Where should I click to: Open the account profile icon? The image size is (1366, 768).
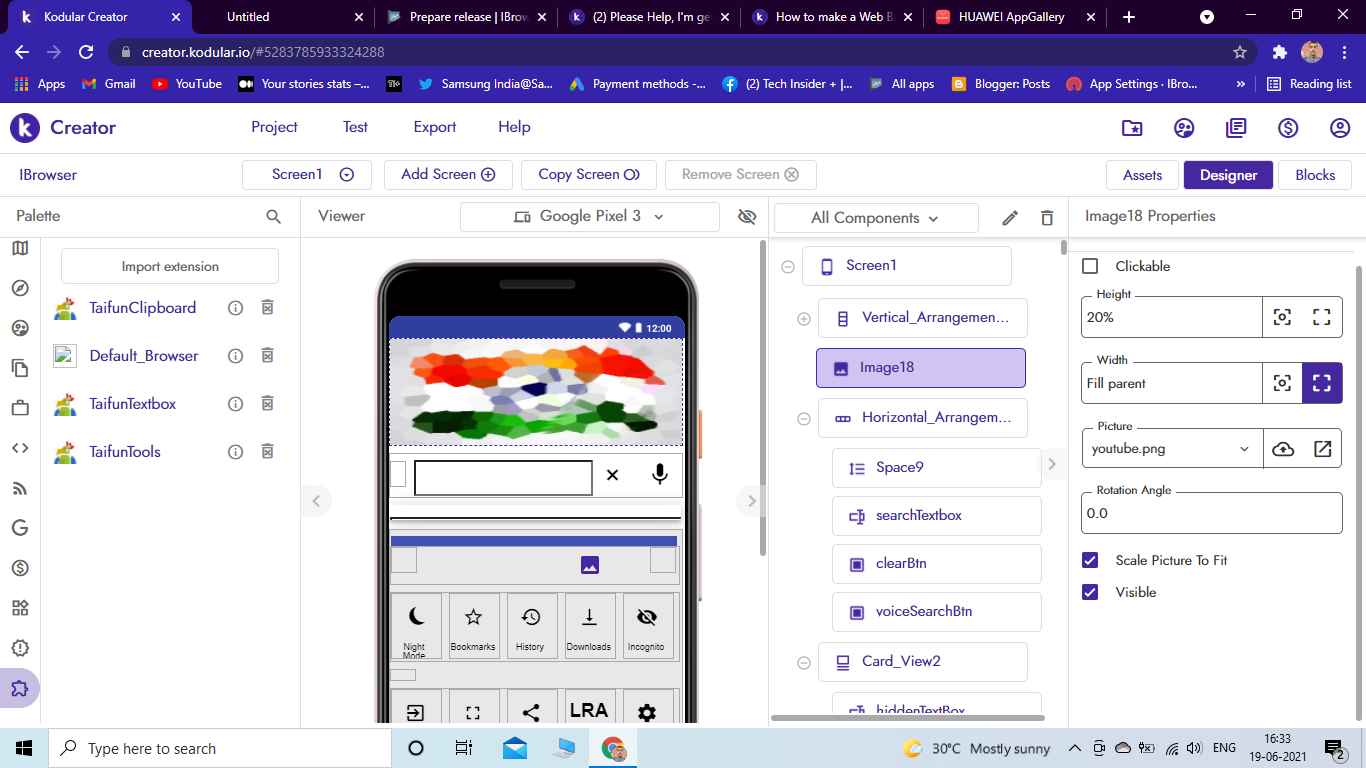pyautogui.click(x=1340, y=128)
